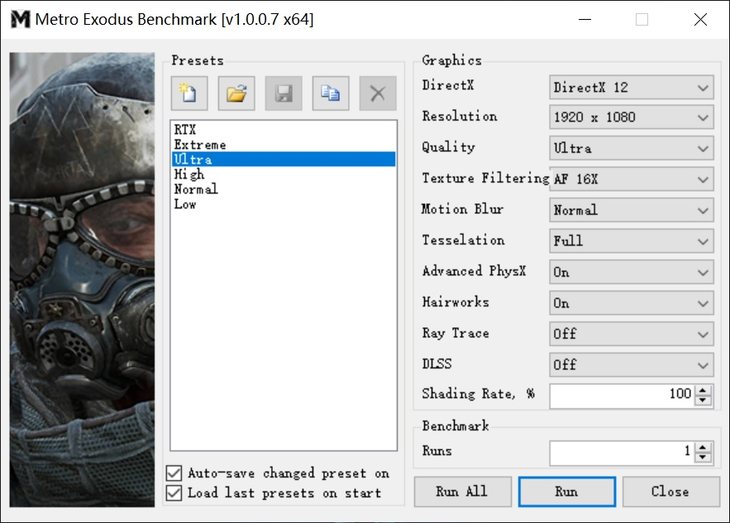Open the Resolution dropdown

tap(631, 117)
